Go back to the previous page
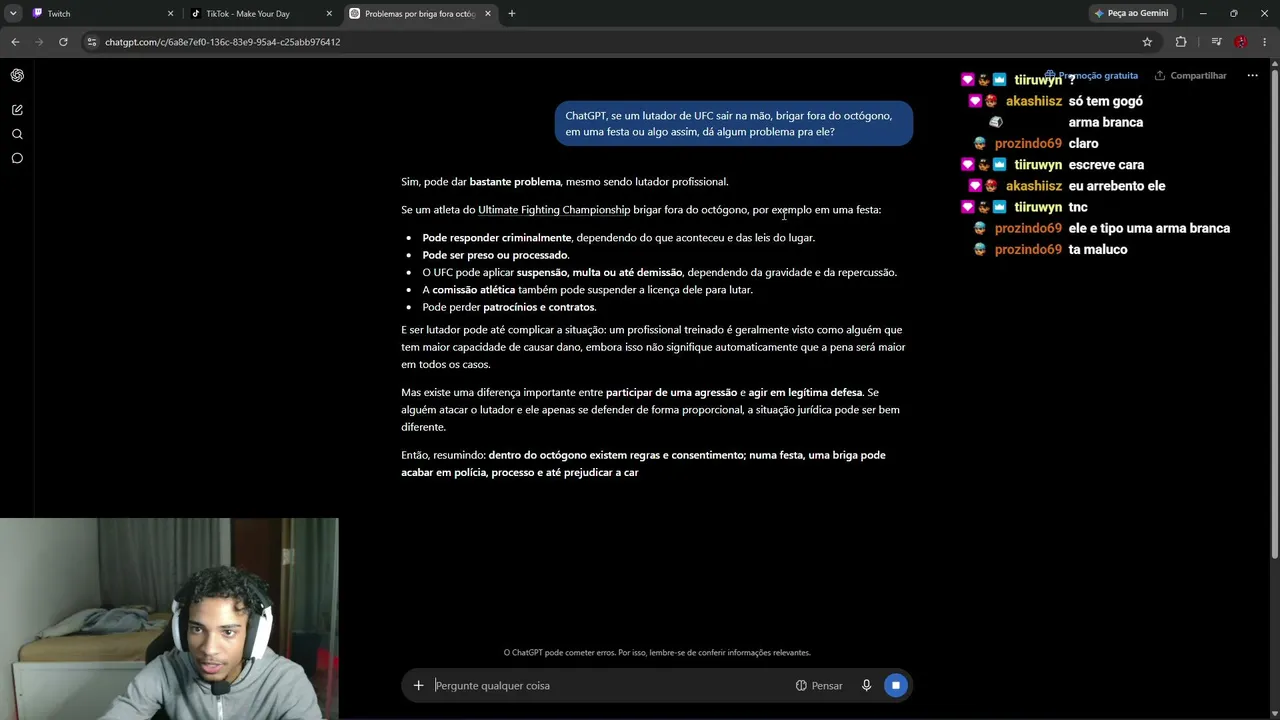This screenshot has width=1280, height=720. pyautogui.click(x=15, y=42)
